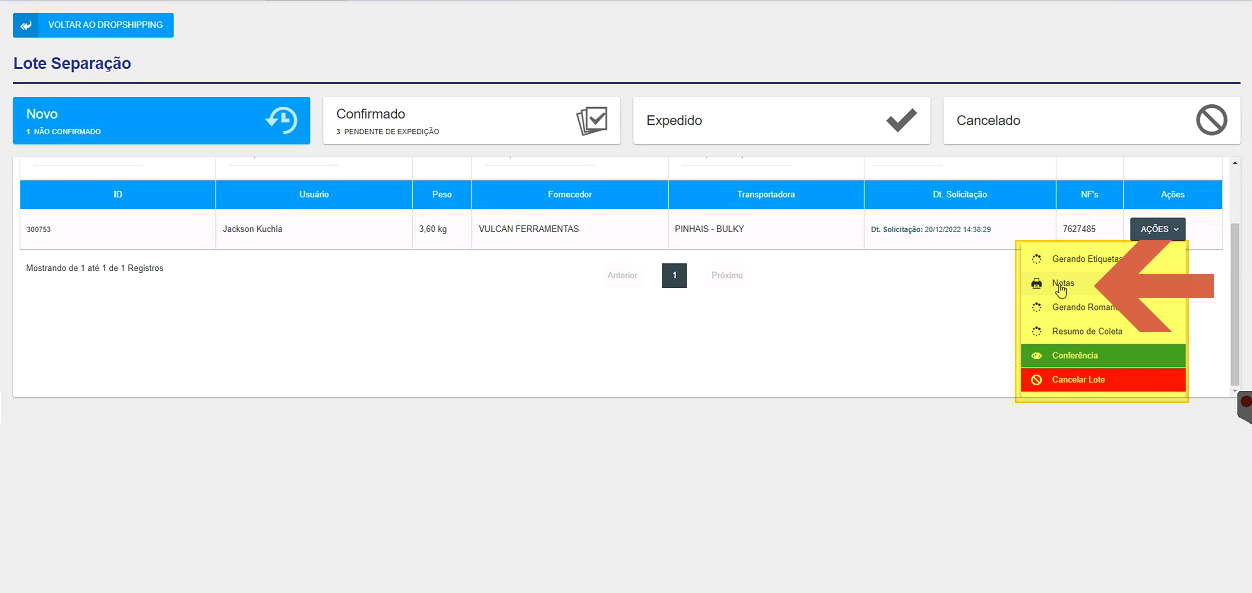Click the vertical scrollbar of the table panel
Viewport: 1252px width, 593px height.
1235,275
